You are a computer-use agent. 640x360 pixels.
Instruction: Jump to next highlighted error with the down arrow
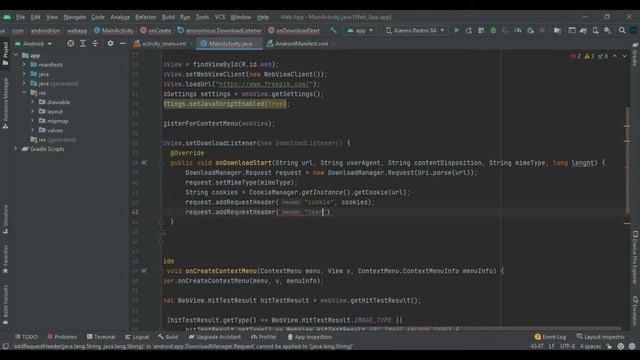click(624, 56)
